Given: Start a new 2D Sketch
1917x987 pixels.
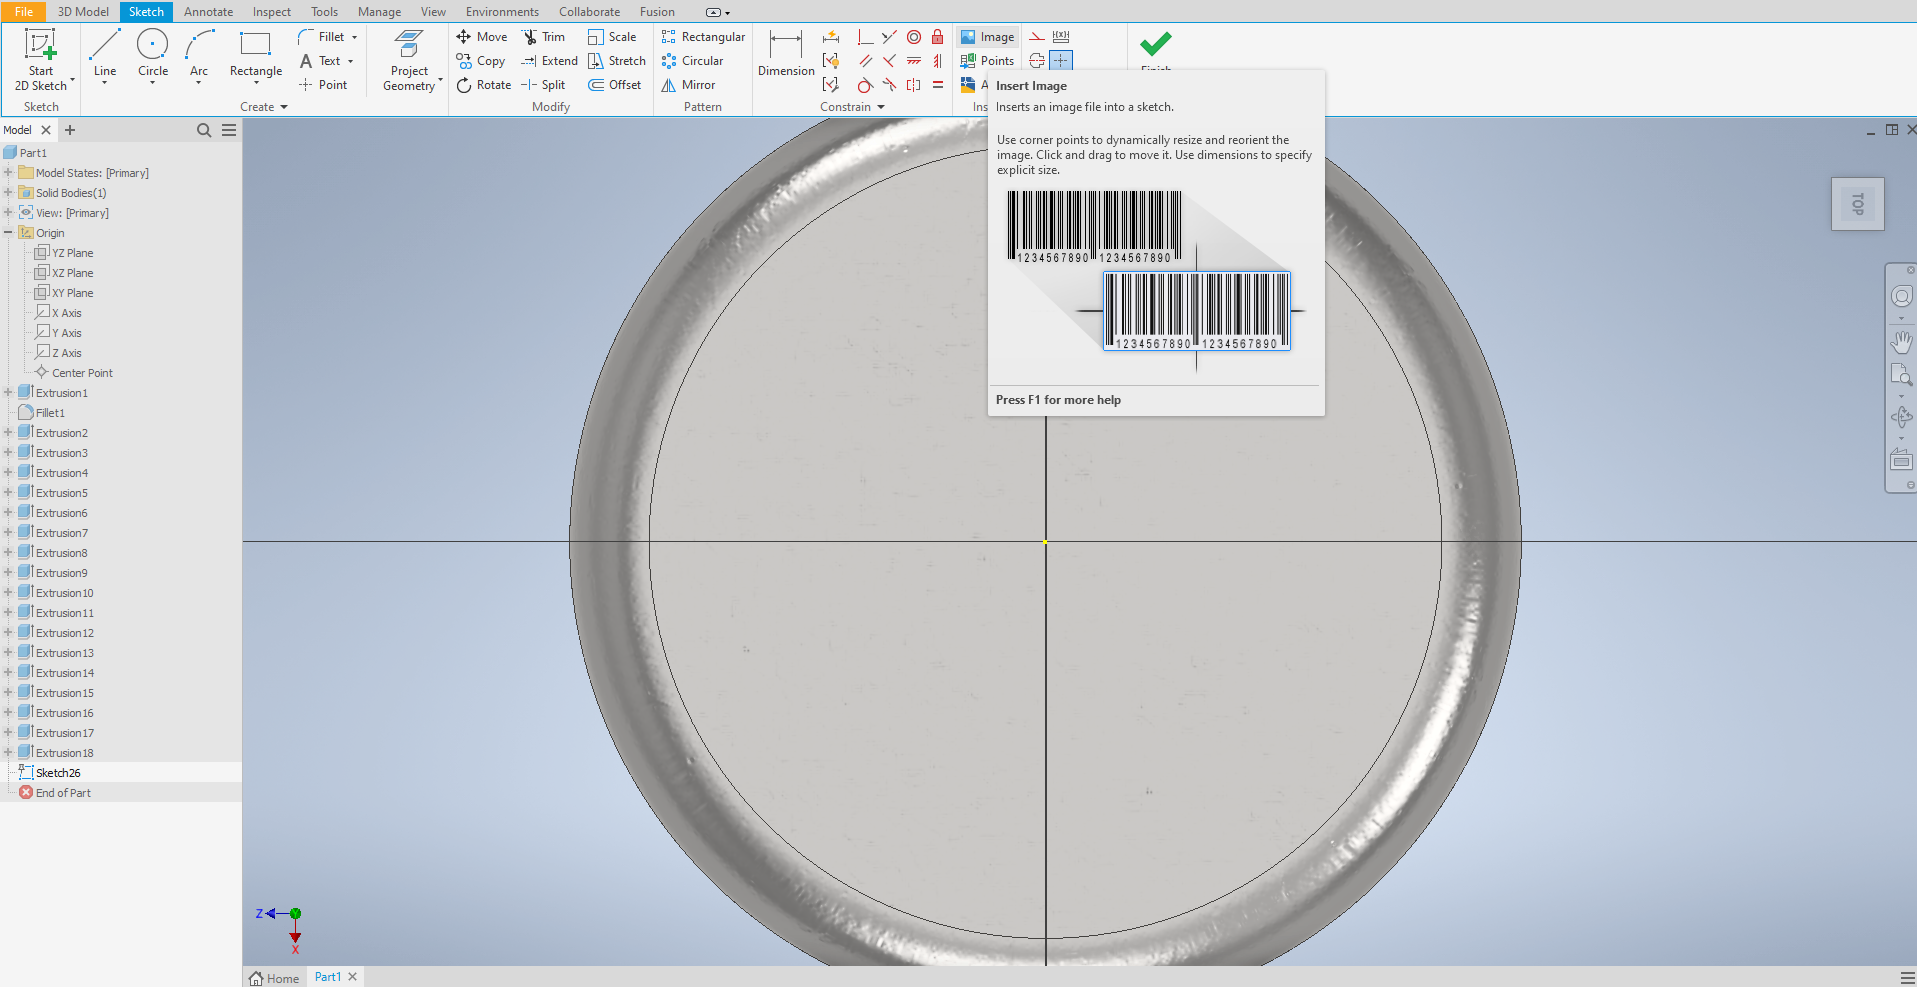Looking at the screenshot, I should 41,59.
